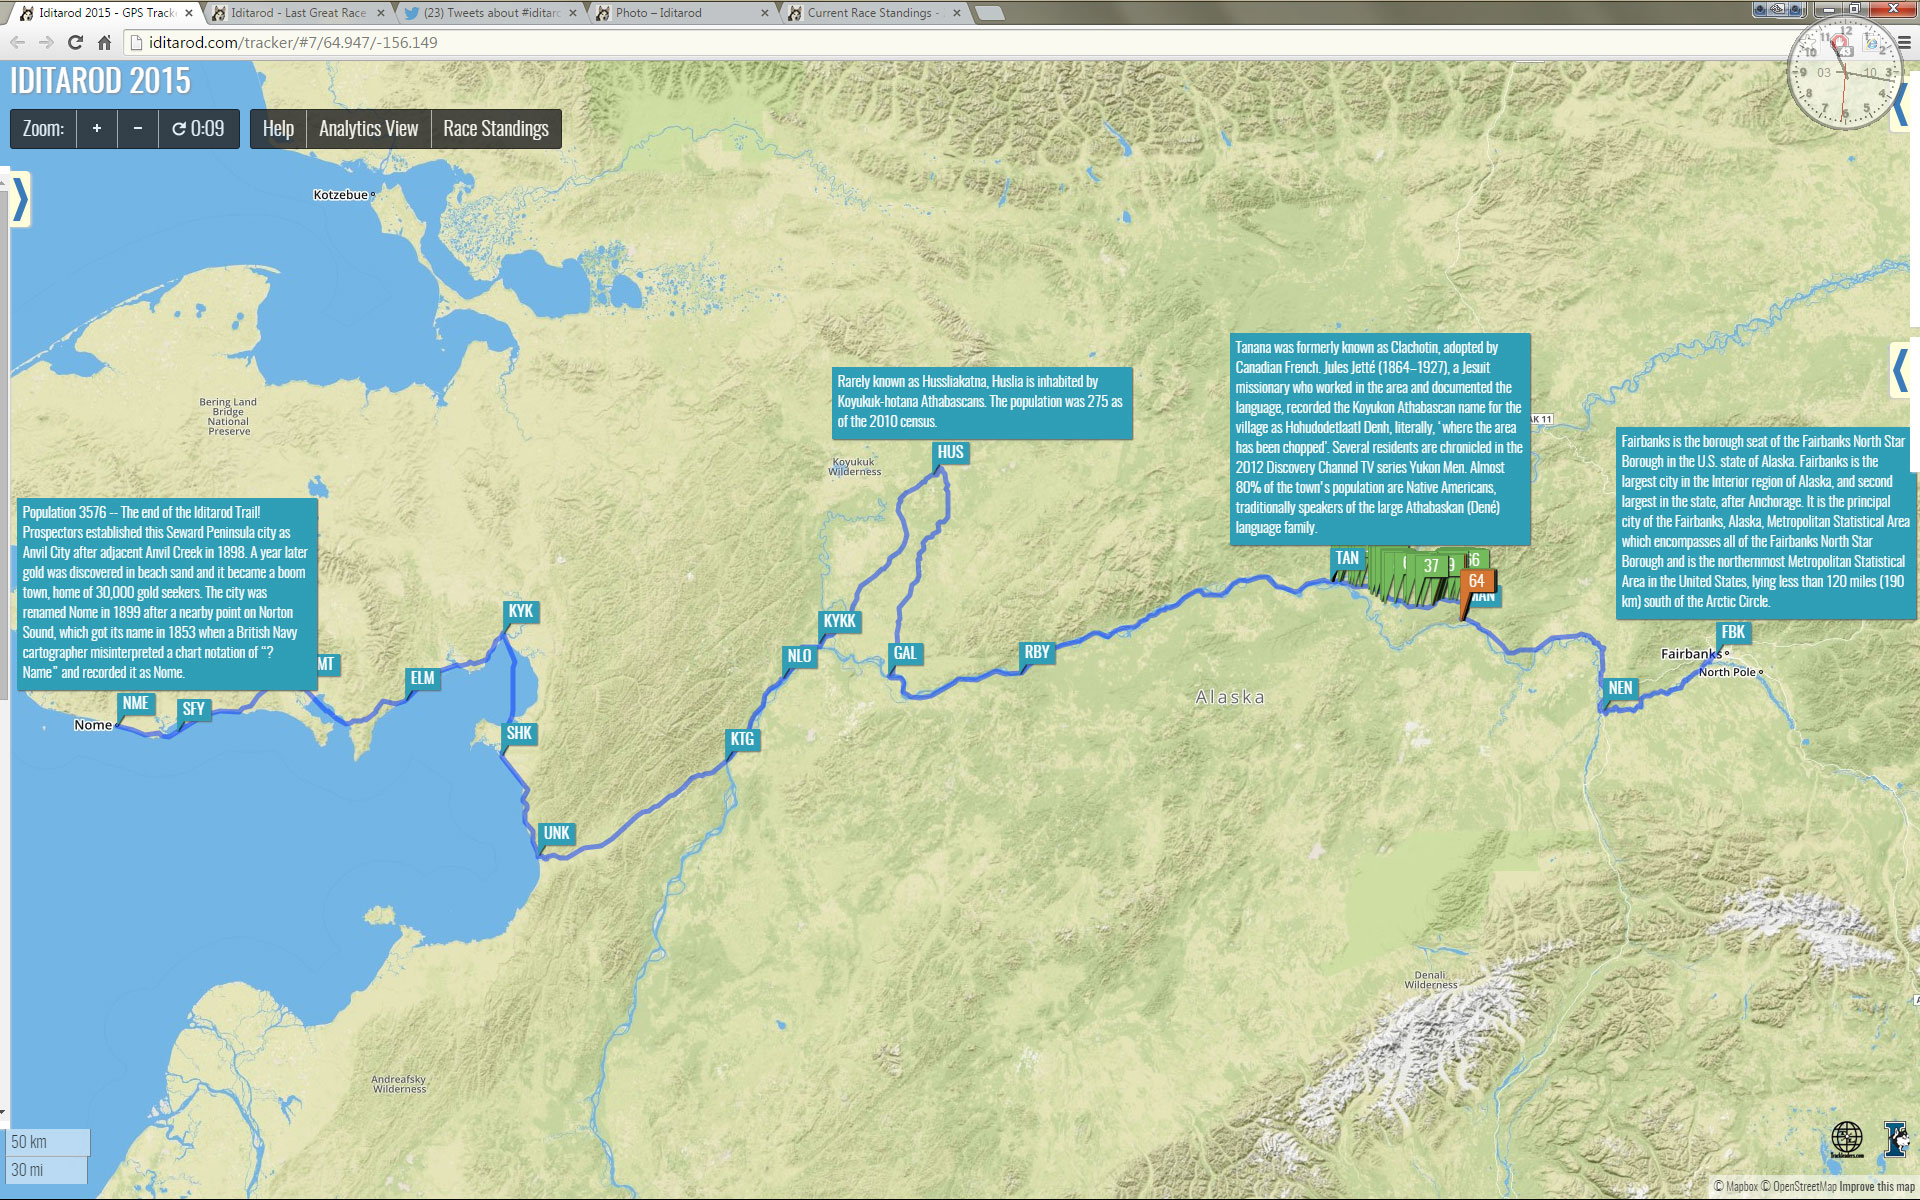This screenshot has height=1200, width=1920.
Task: Expand the left side panel chevron
Action: pyautogui.click(x=19, y=199)
